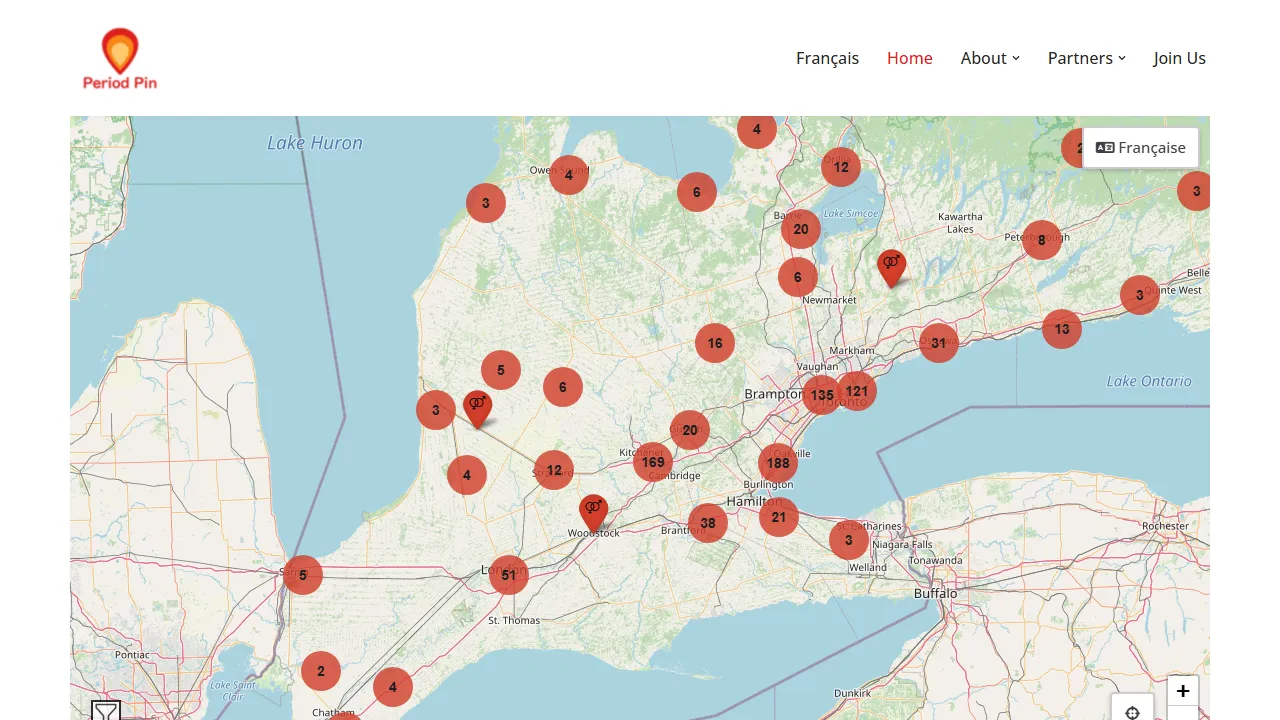1280x720 pixels.
Task: Click the 121 cluster east of Toronto
Action: pos(857,391)
